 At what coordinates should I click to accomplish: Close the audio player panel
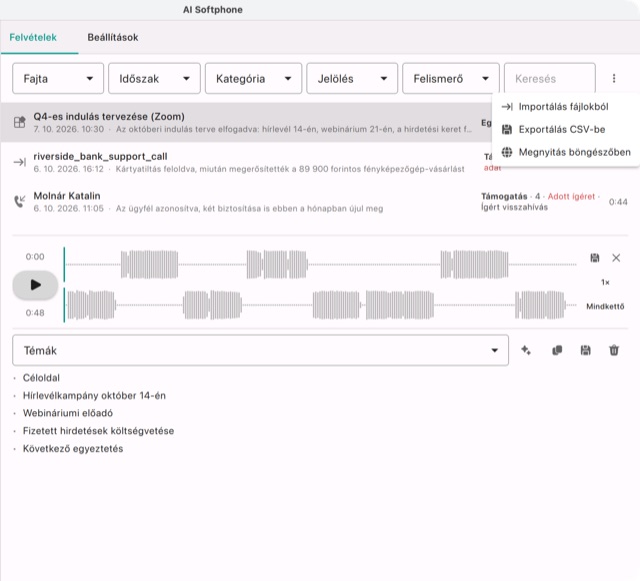(616, 258)
